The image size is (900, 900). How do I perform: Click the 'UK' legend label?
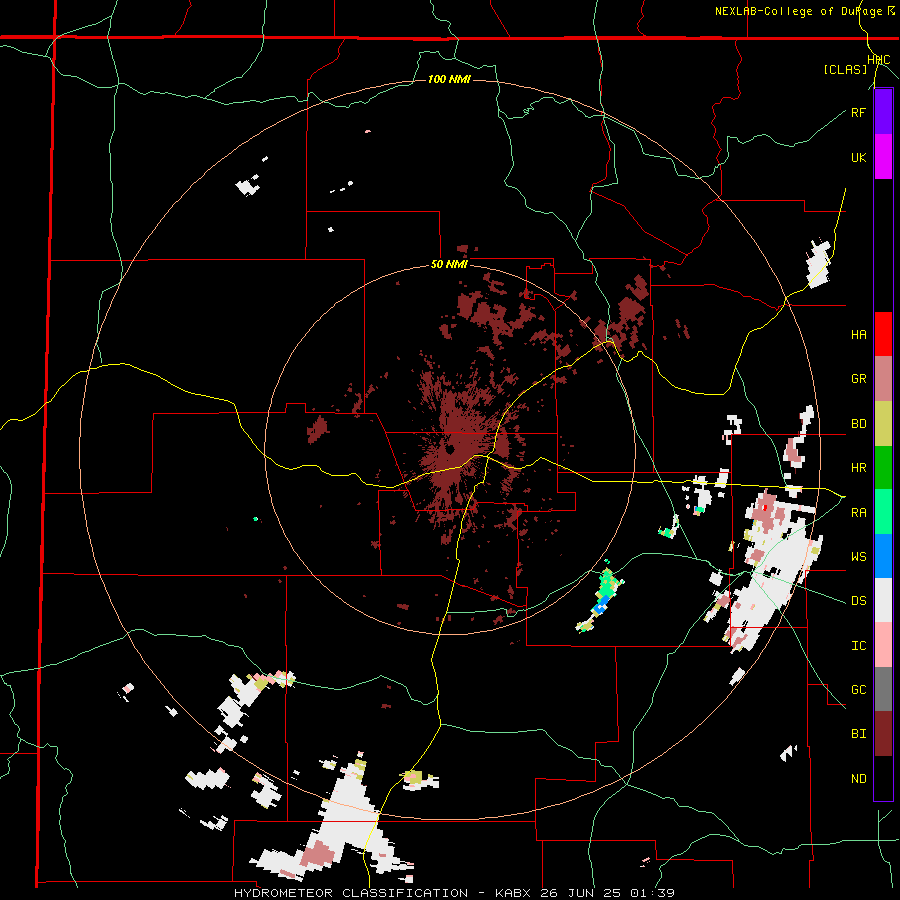(x=858, y=157)
